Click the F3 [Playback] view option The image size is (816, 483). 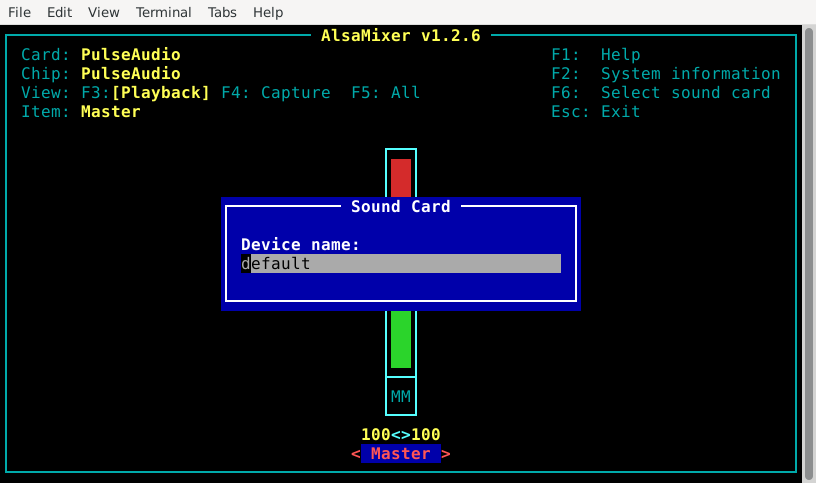coord(146,93)
